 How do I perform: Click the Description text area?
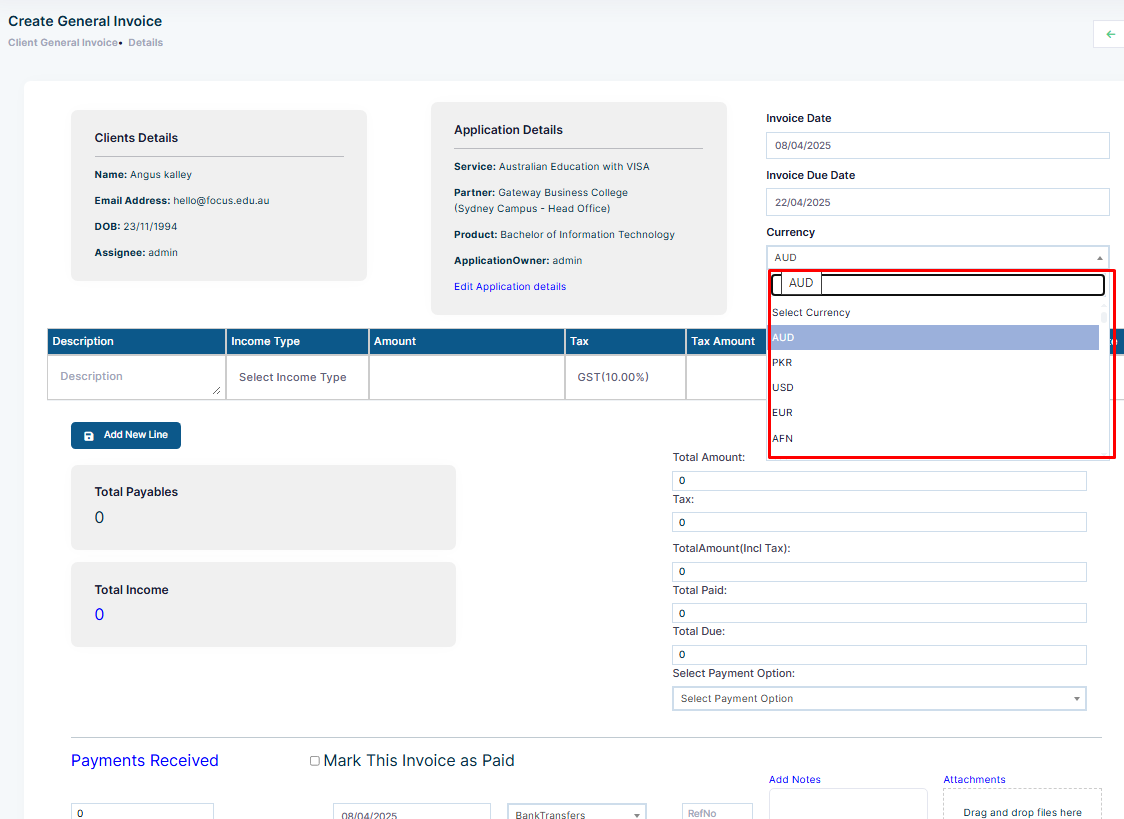coord(135,377)
